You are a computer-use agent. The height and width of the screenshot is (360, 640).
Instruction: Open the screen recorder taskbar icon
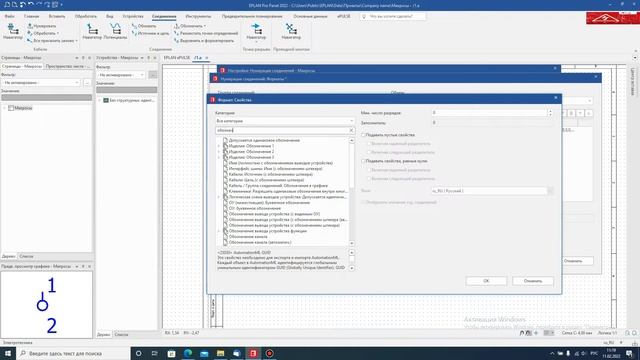269,353
